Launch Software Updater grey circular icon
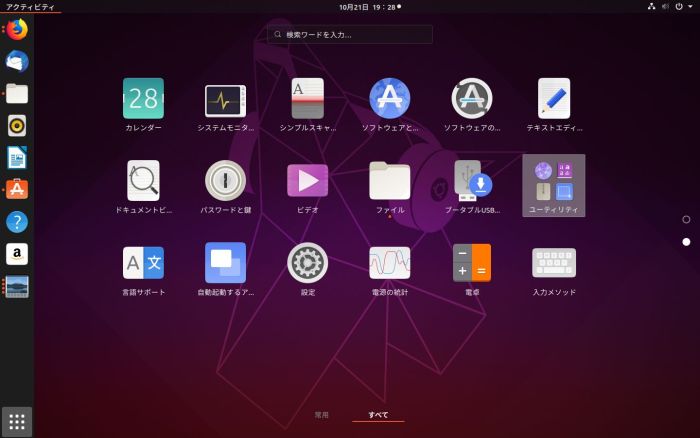Viewport: 700px width, 438px height. pos(472,98)
